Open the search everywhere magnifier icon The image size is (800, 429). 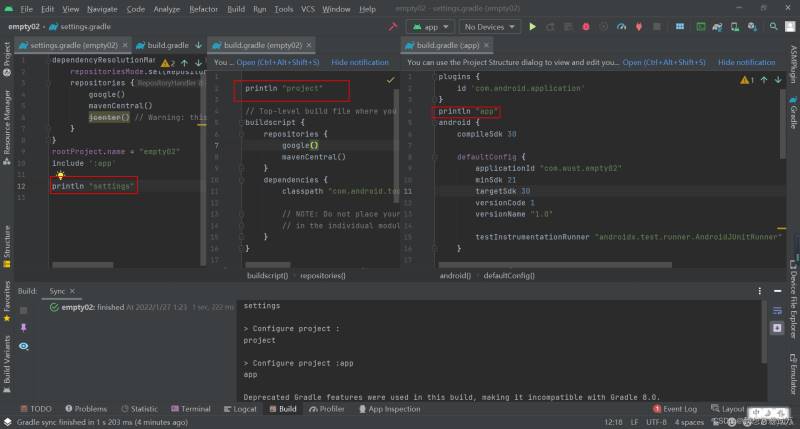[773, 27]
